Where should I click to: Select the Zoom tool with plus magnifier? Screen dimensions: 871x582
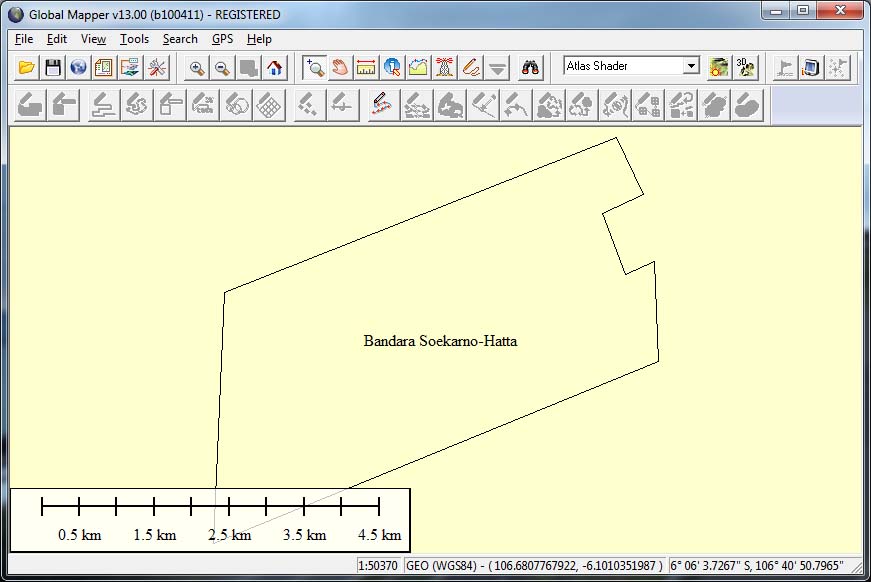(x=315, y=68)
